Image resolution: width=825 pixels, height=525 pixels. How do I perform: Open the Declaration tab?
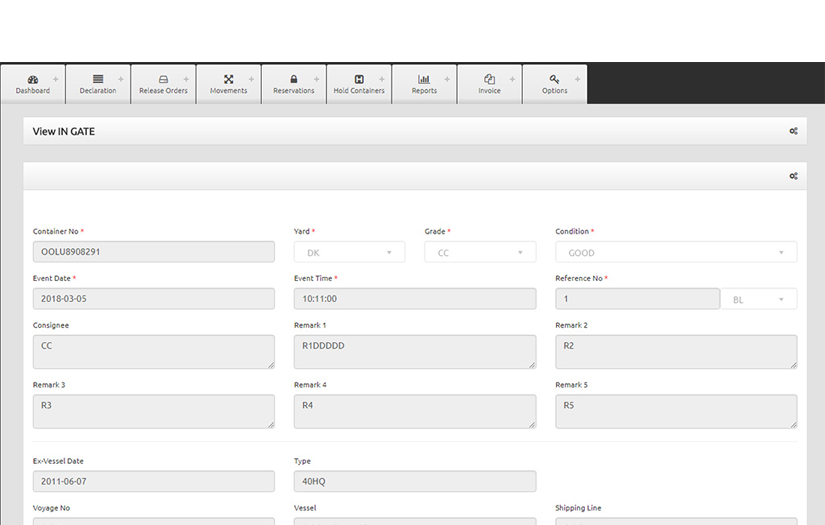(98, 84)
